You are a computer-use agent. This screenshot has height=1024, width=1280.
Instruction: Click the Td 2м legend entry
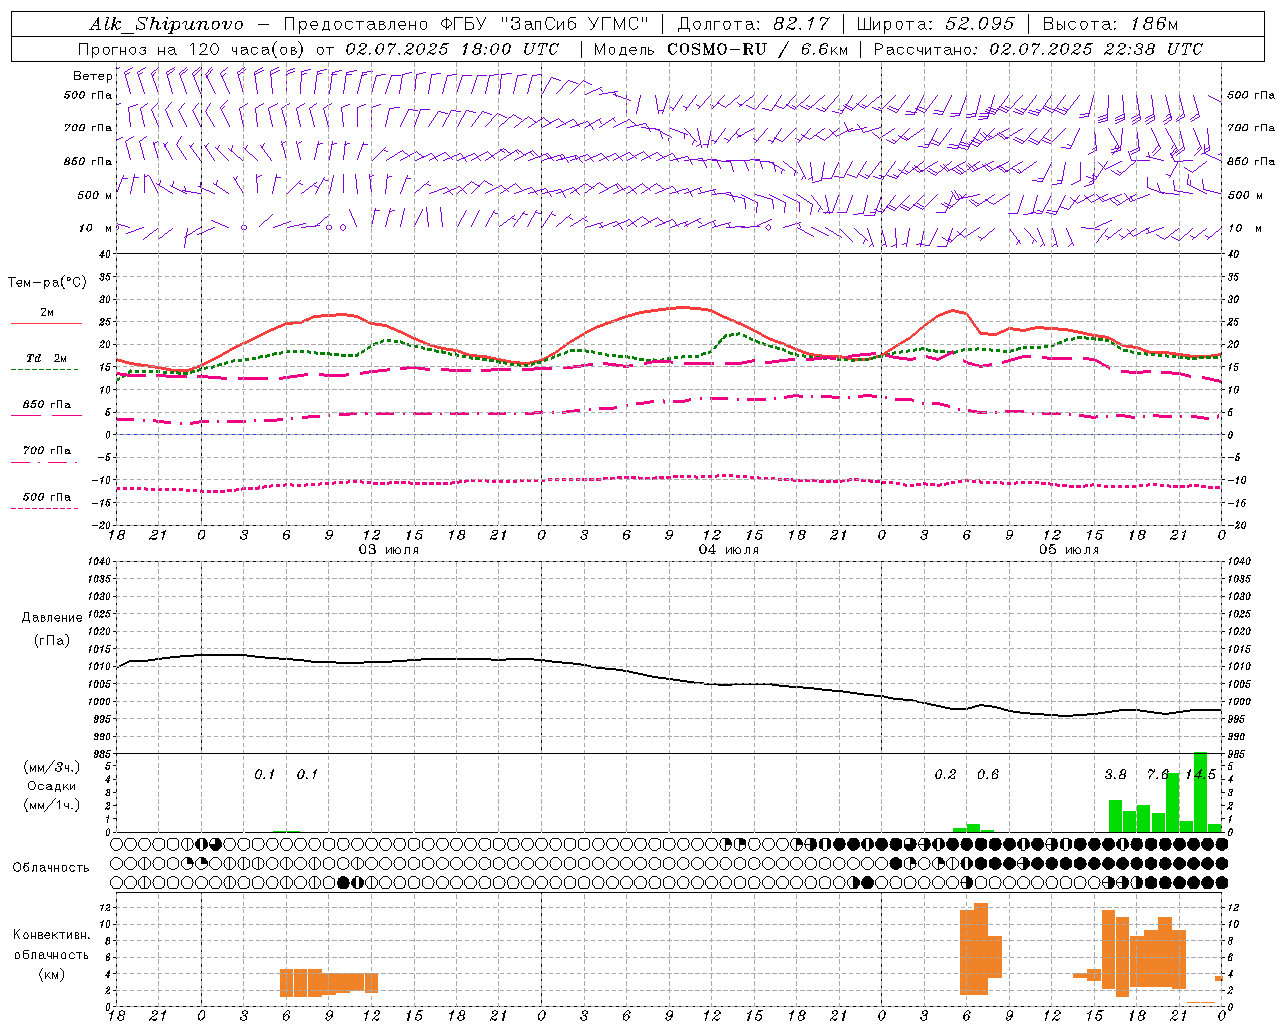pos(46,358)
